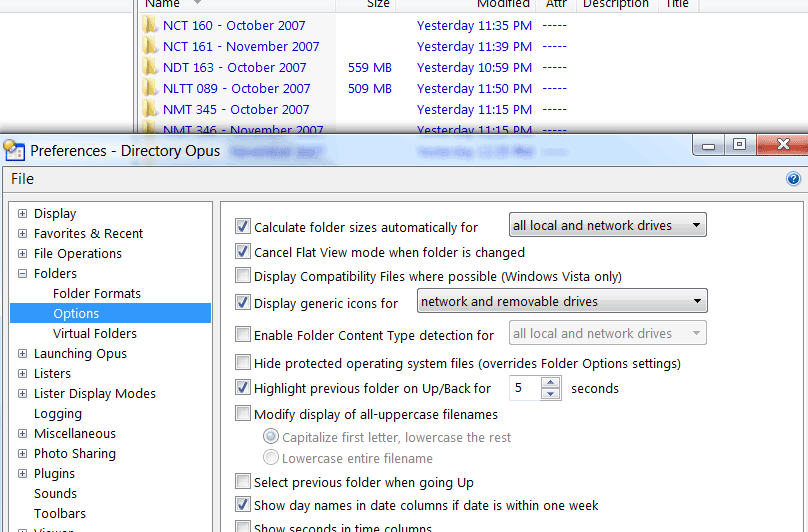Decrease highlight seconds with down arrow

[551, 394]
